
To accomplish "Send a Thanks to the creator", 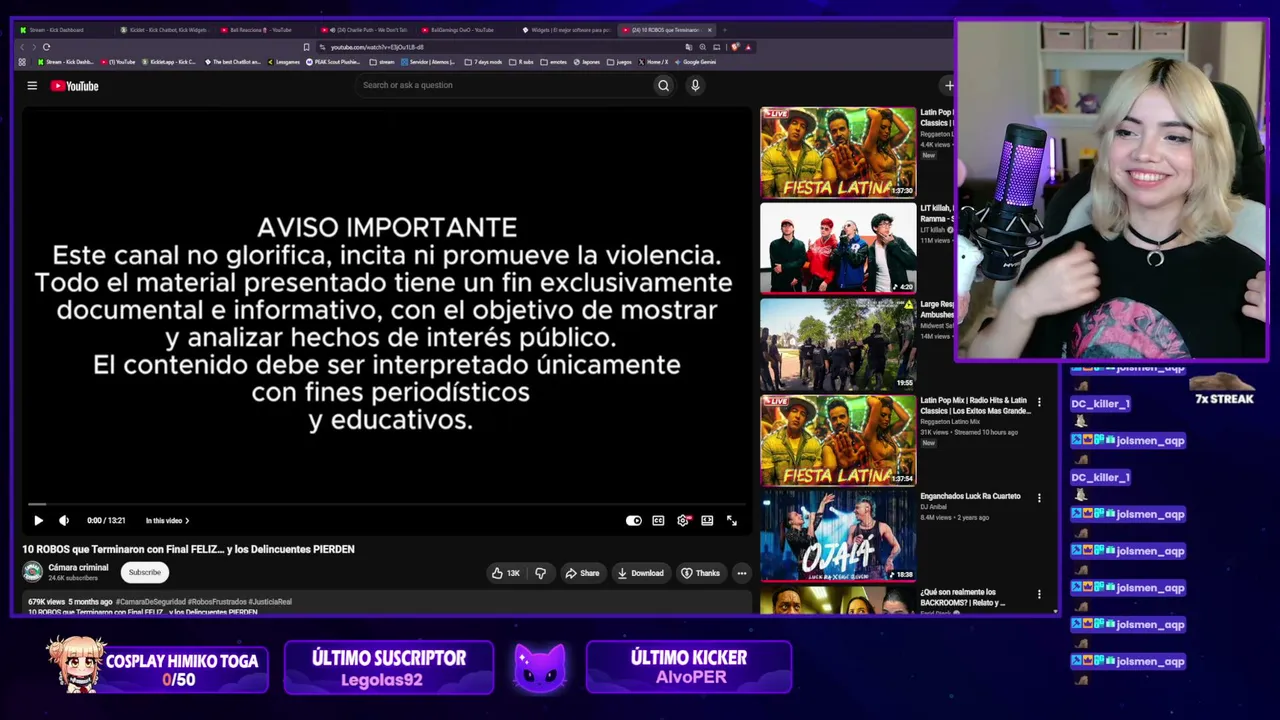I will tap(700, 573).
